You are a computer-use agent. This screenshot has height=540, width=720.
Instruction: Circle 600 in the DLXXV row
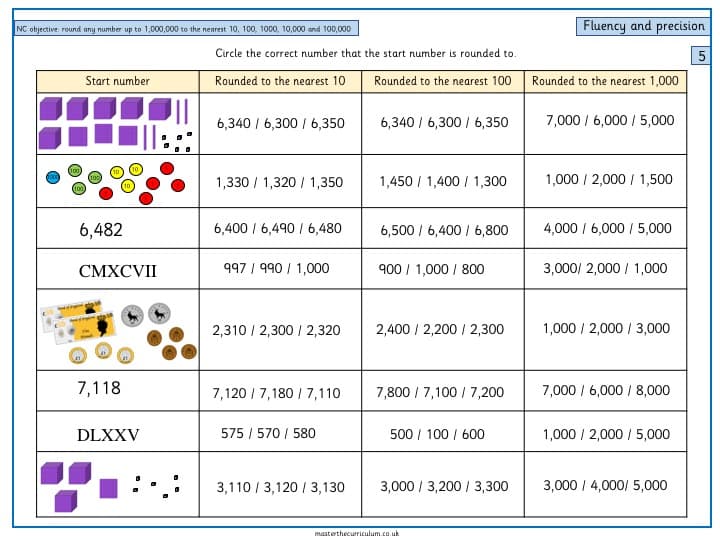click(x=473, y=434)
